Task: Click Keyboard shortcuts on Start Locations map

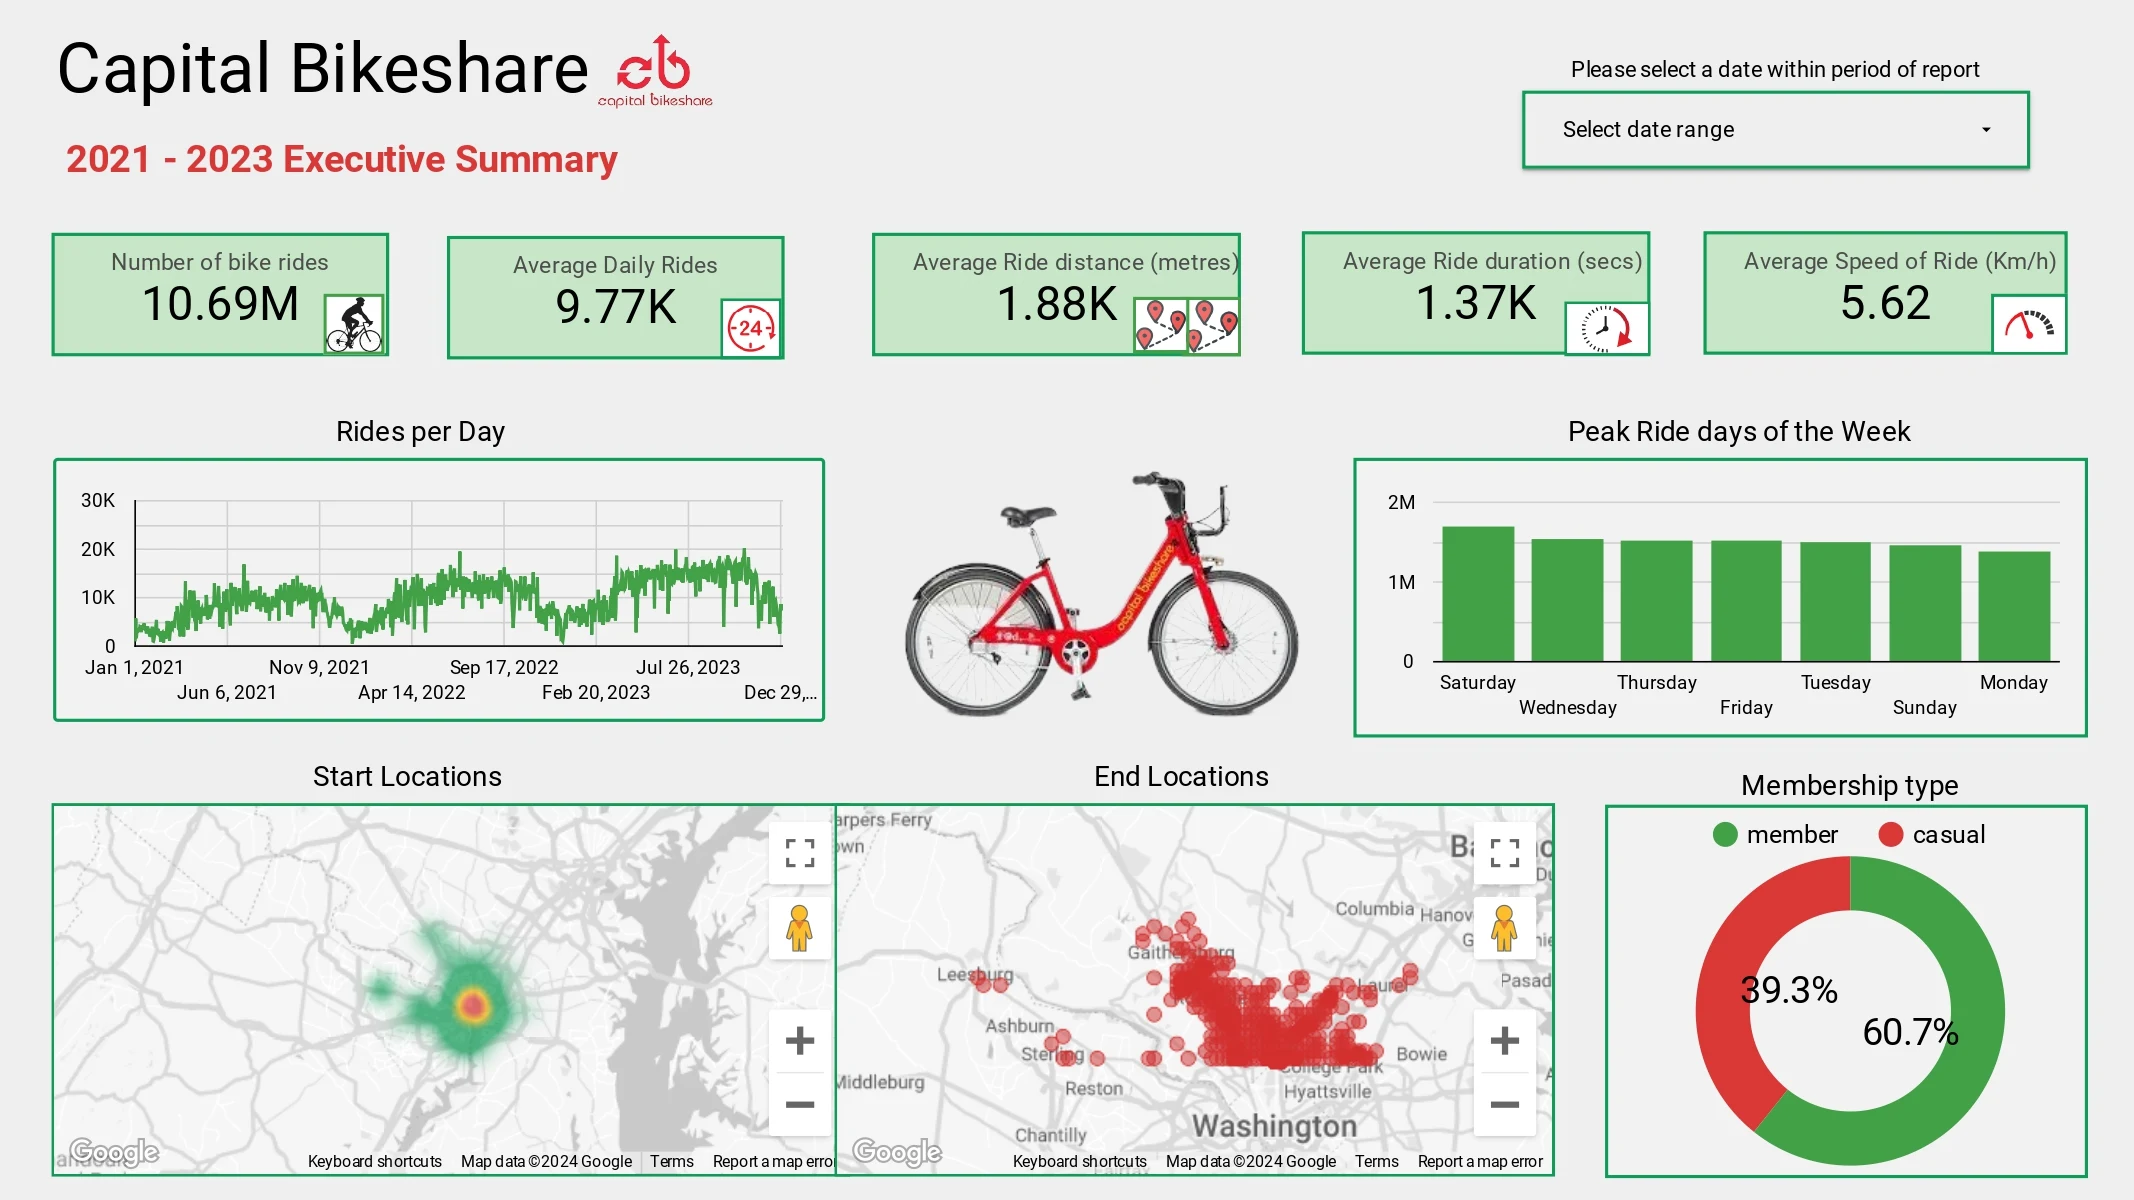Action: point(374,1161)
